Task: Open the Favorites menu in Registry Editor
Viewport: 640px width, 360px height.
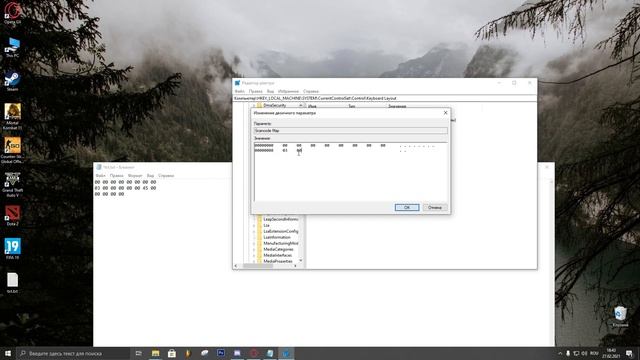Action: tap(288, 91)
